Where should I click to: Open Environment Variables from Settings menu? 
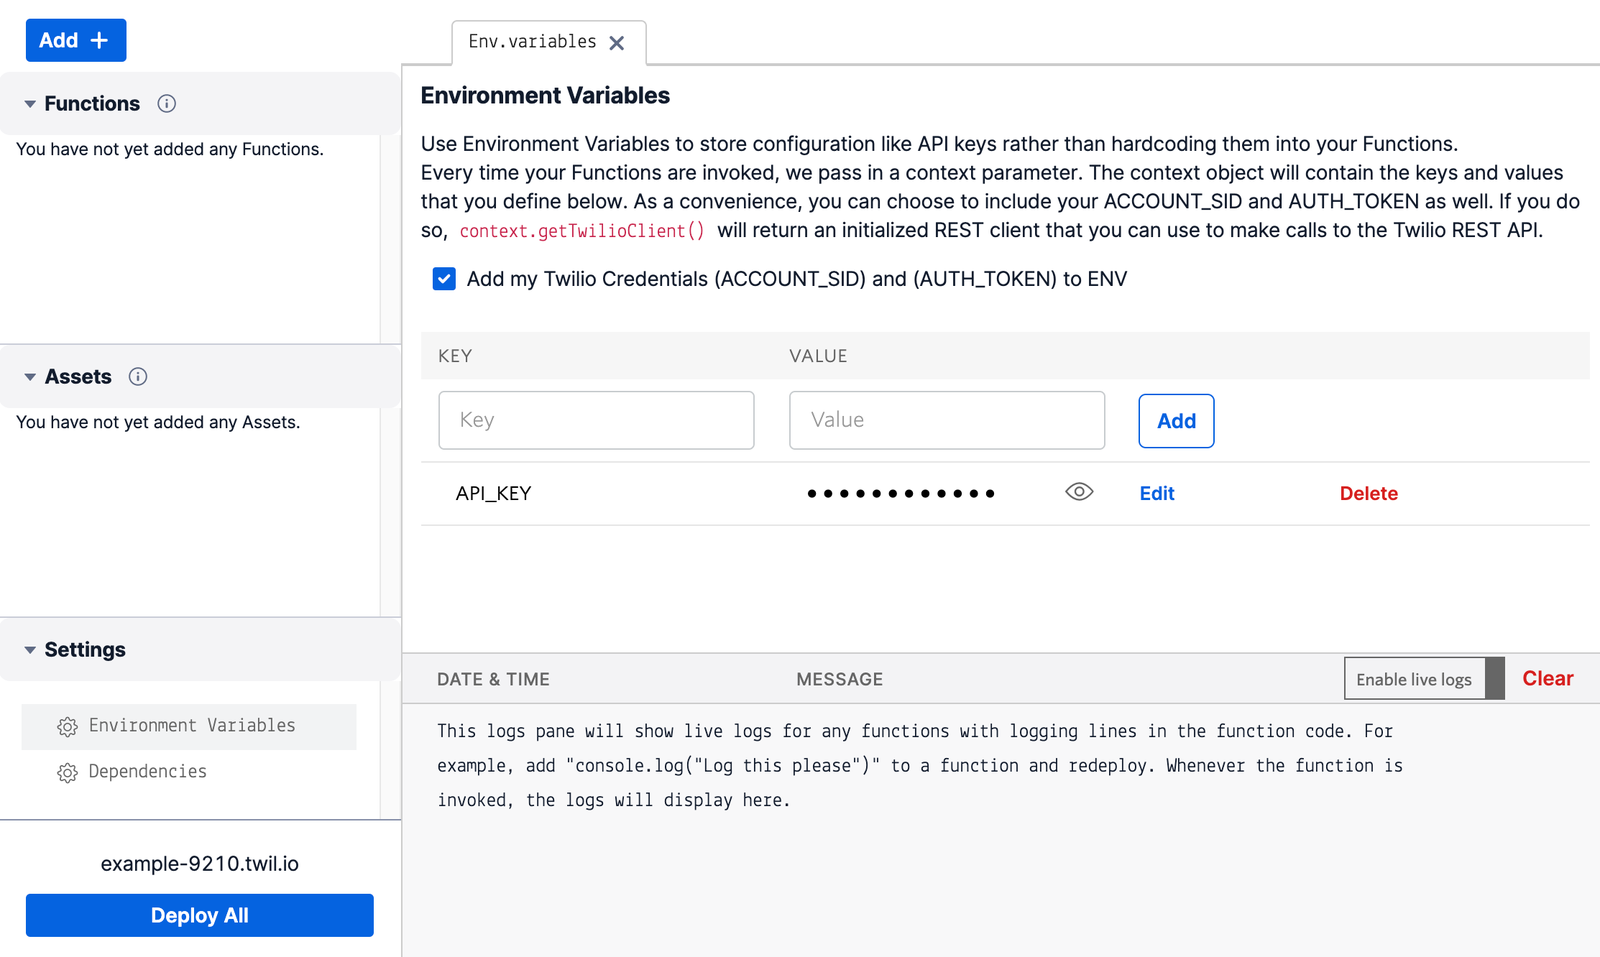(192, 726)
